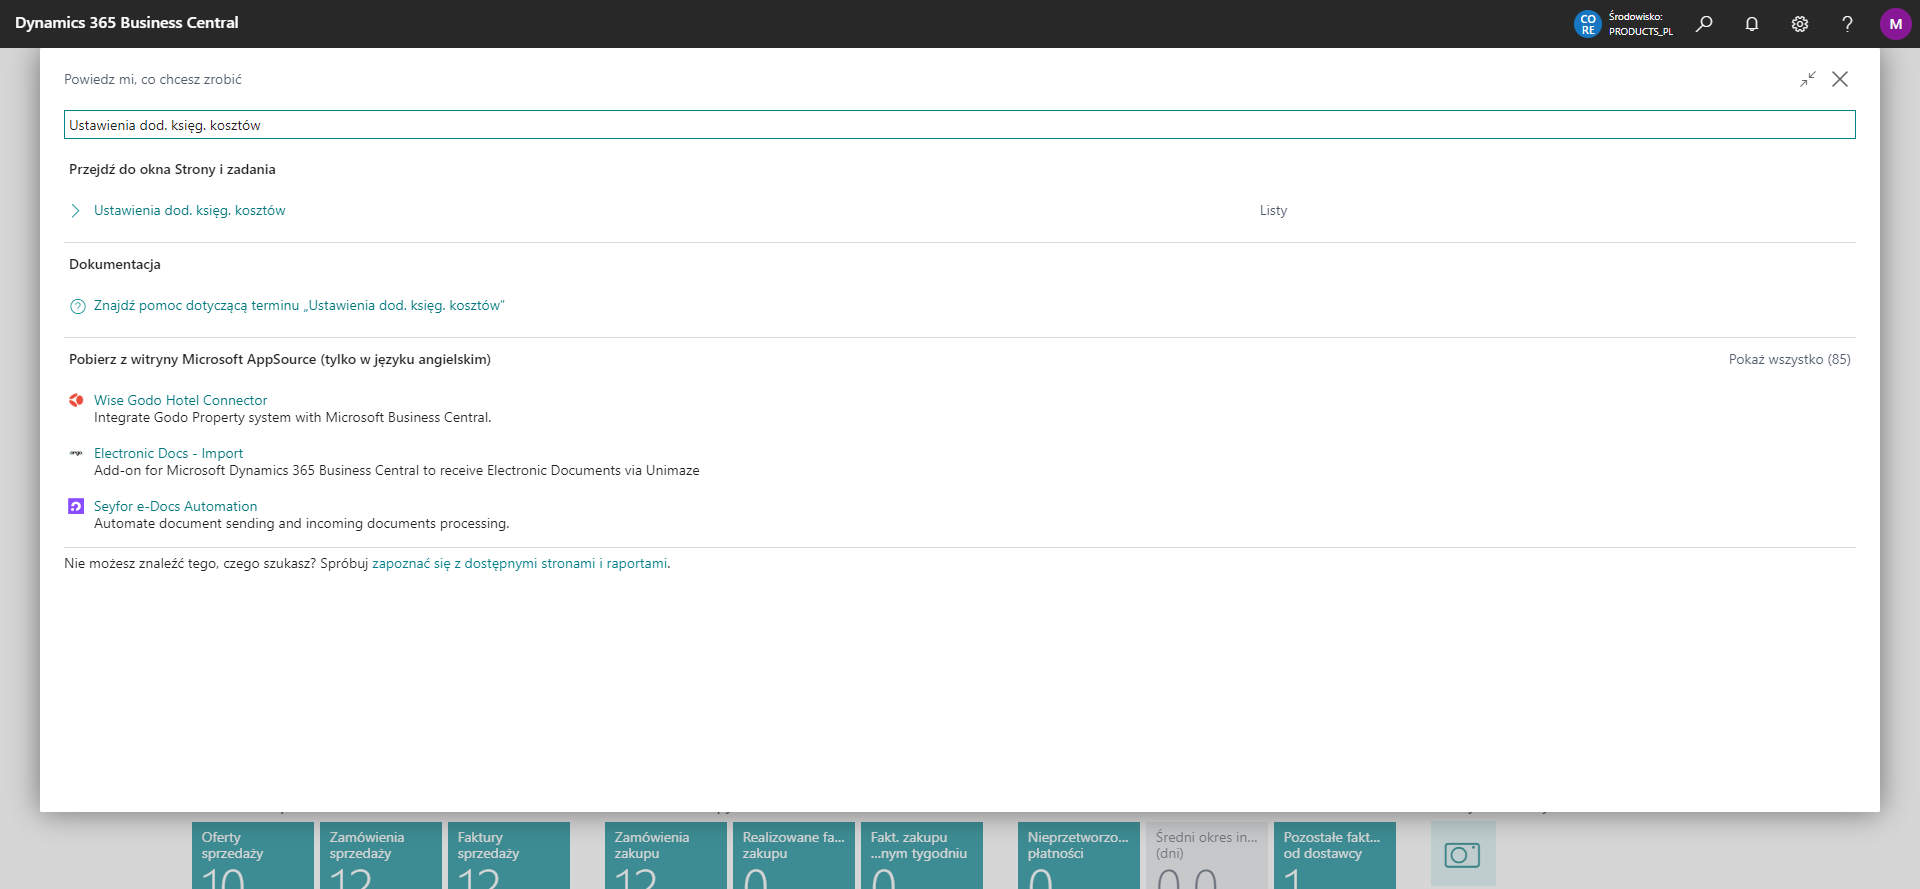The width and height of the screenshot is (1920, 889).
Task: Open the Faktury sprzedaży tile
Action: [509, 855]
